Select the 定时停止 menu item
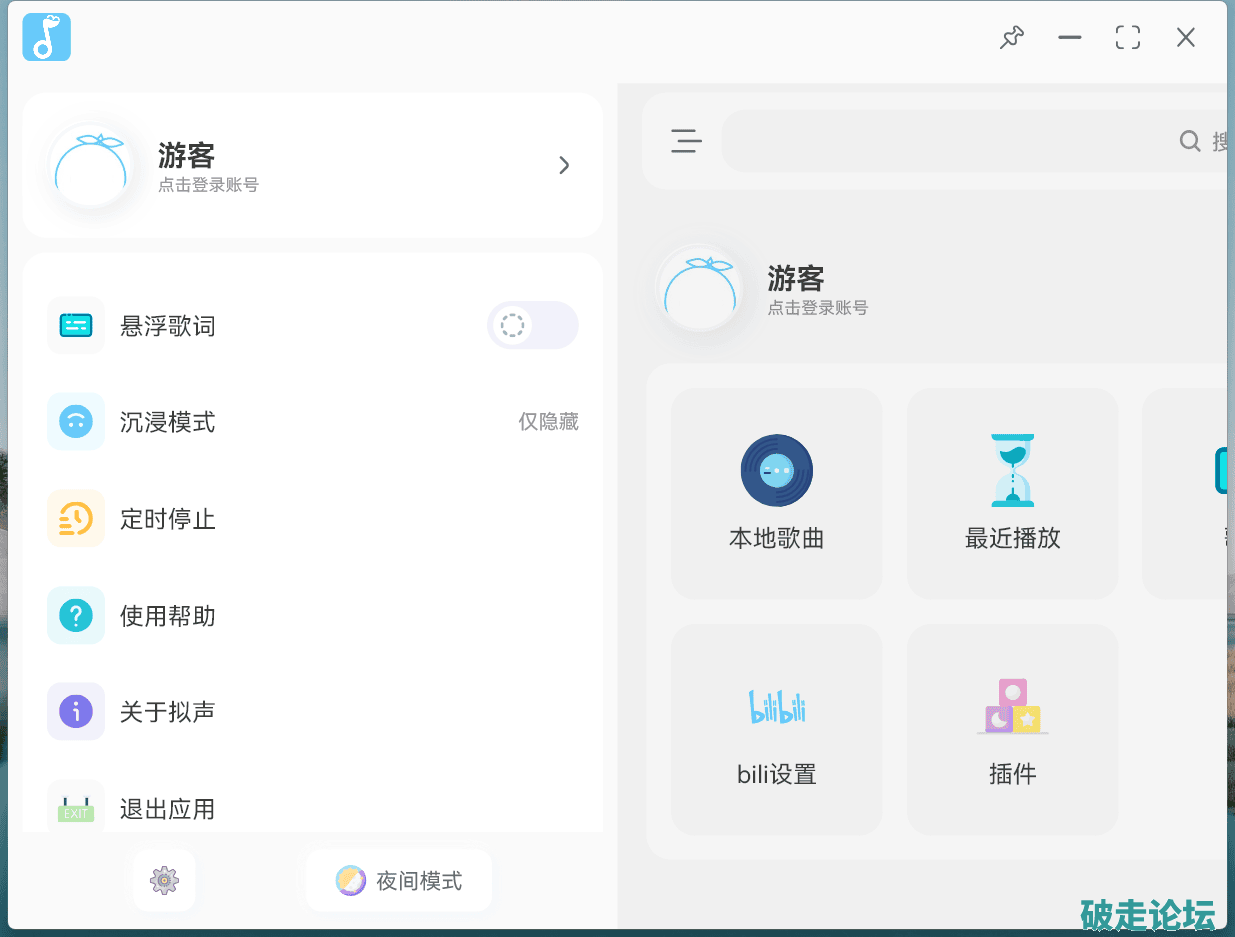1235x937 pixels. point(168,519)
